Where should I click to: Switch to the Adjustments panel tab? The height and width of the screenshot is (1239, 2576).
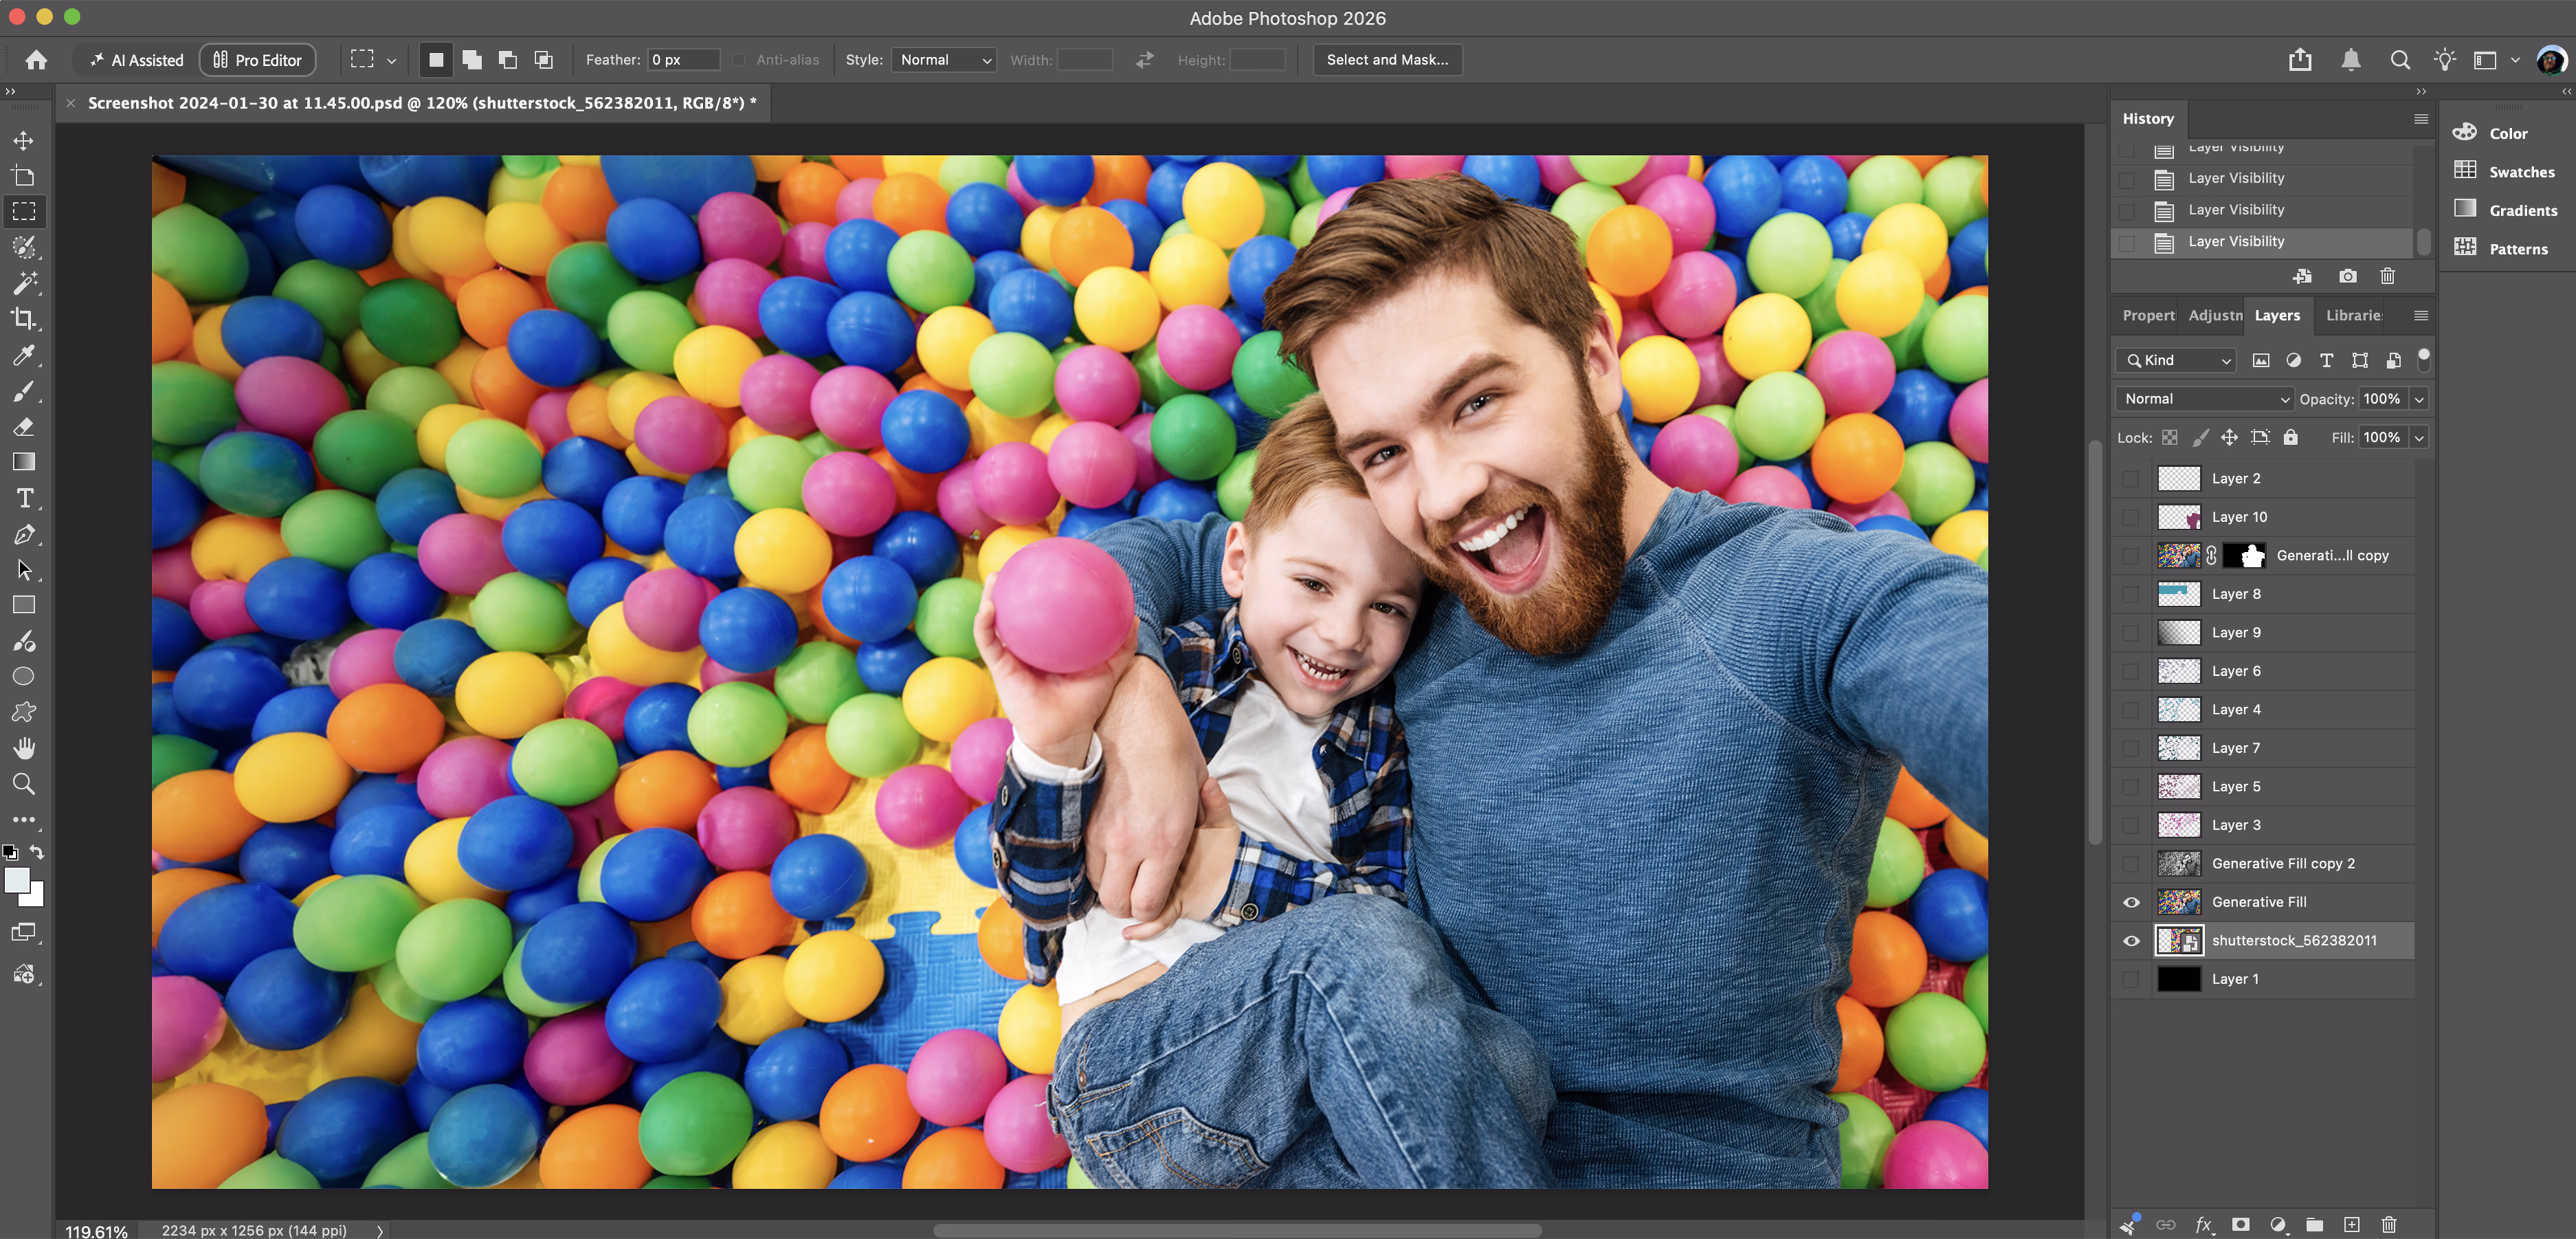pos(2214,315)
